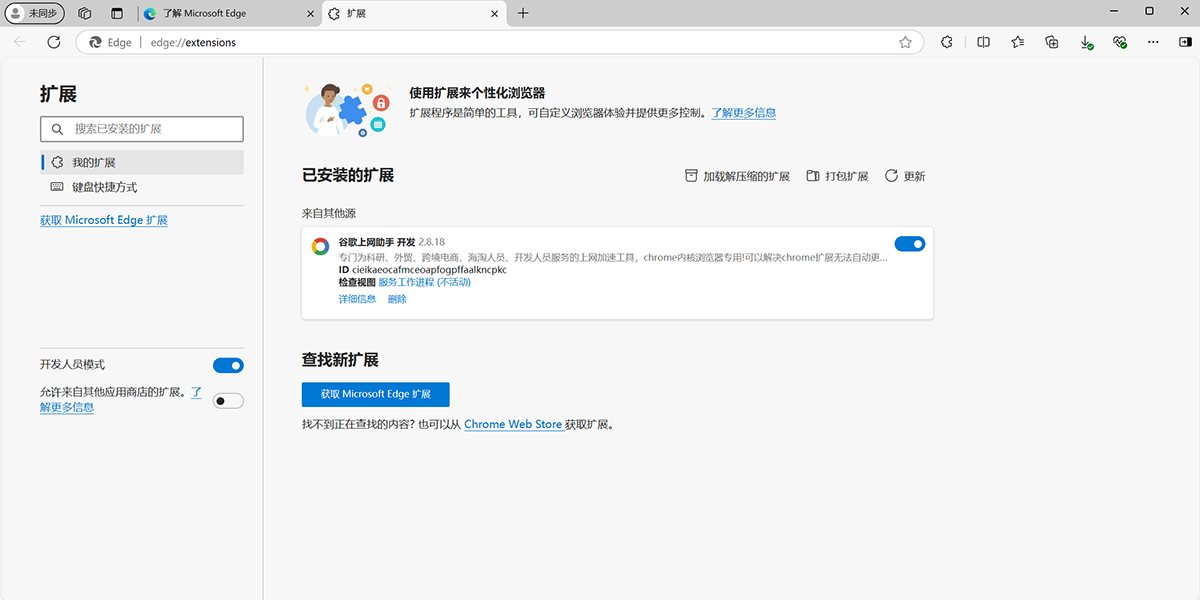Image resolution: width=1200 pixels, height=600 pixels.
Task: Reload the page with refresh icon
Action: click(54, 42)
